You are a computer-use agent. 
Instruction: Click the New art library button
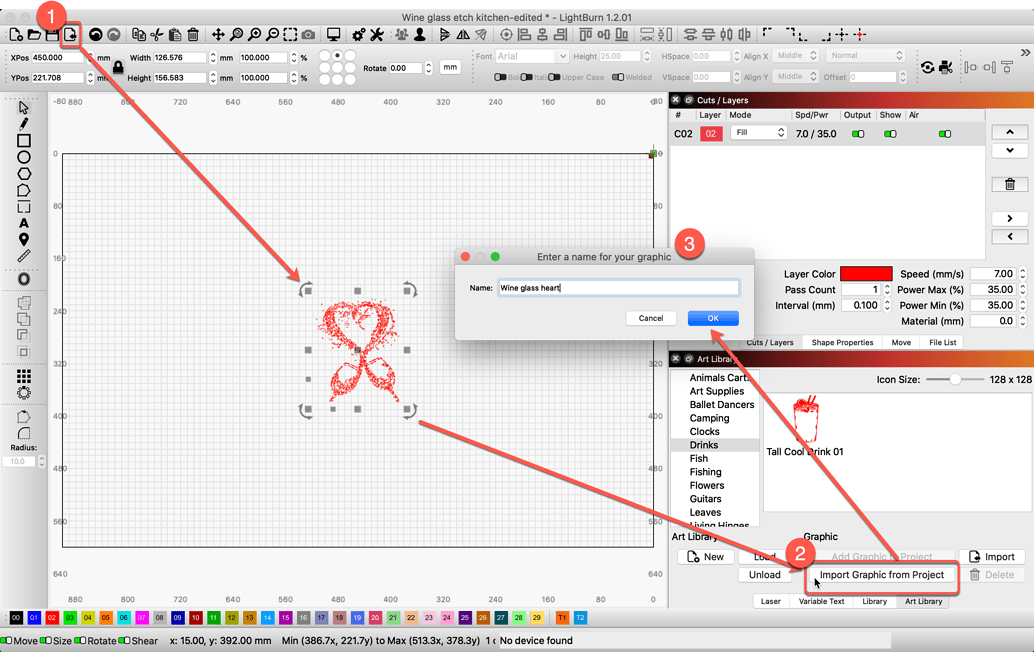(705, 557)
